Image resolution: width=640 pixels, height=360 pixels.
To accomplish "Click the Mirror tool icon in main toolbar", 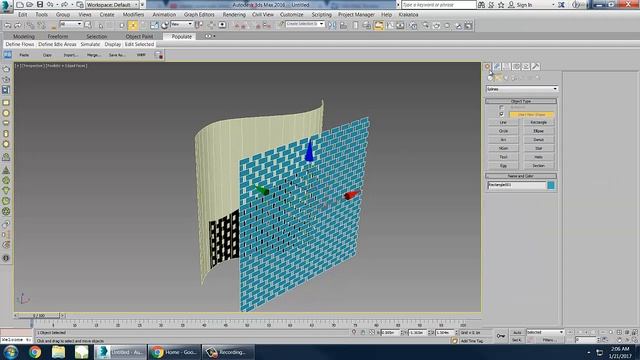I will (332, 25).
